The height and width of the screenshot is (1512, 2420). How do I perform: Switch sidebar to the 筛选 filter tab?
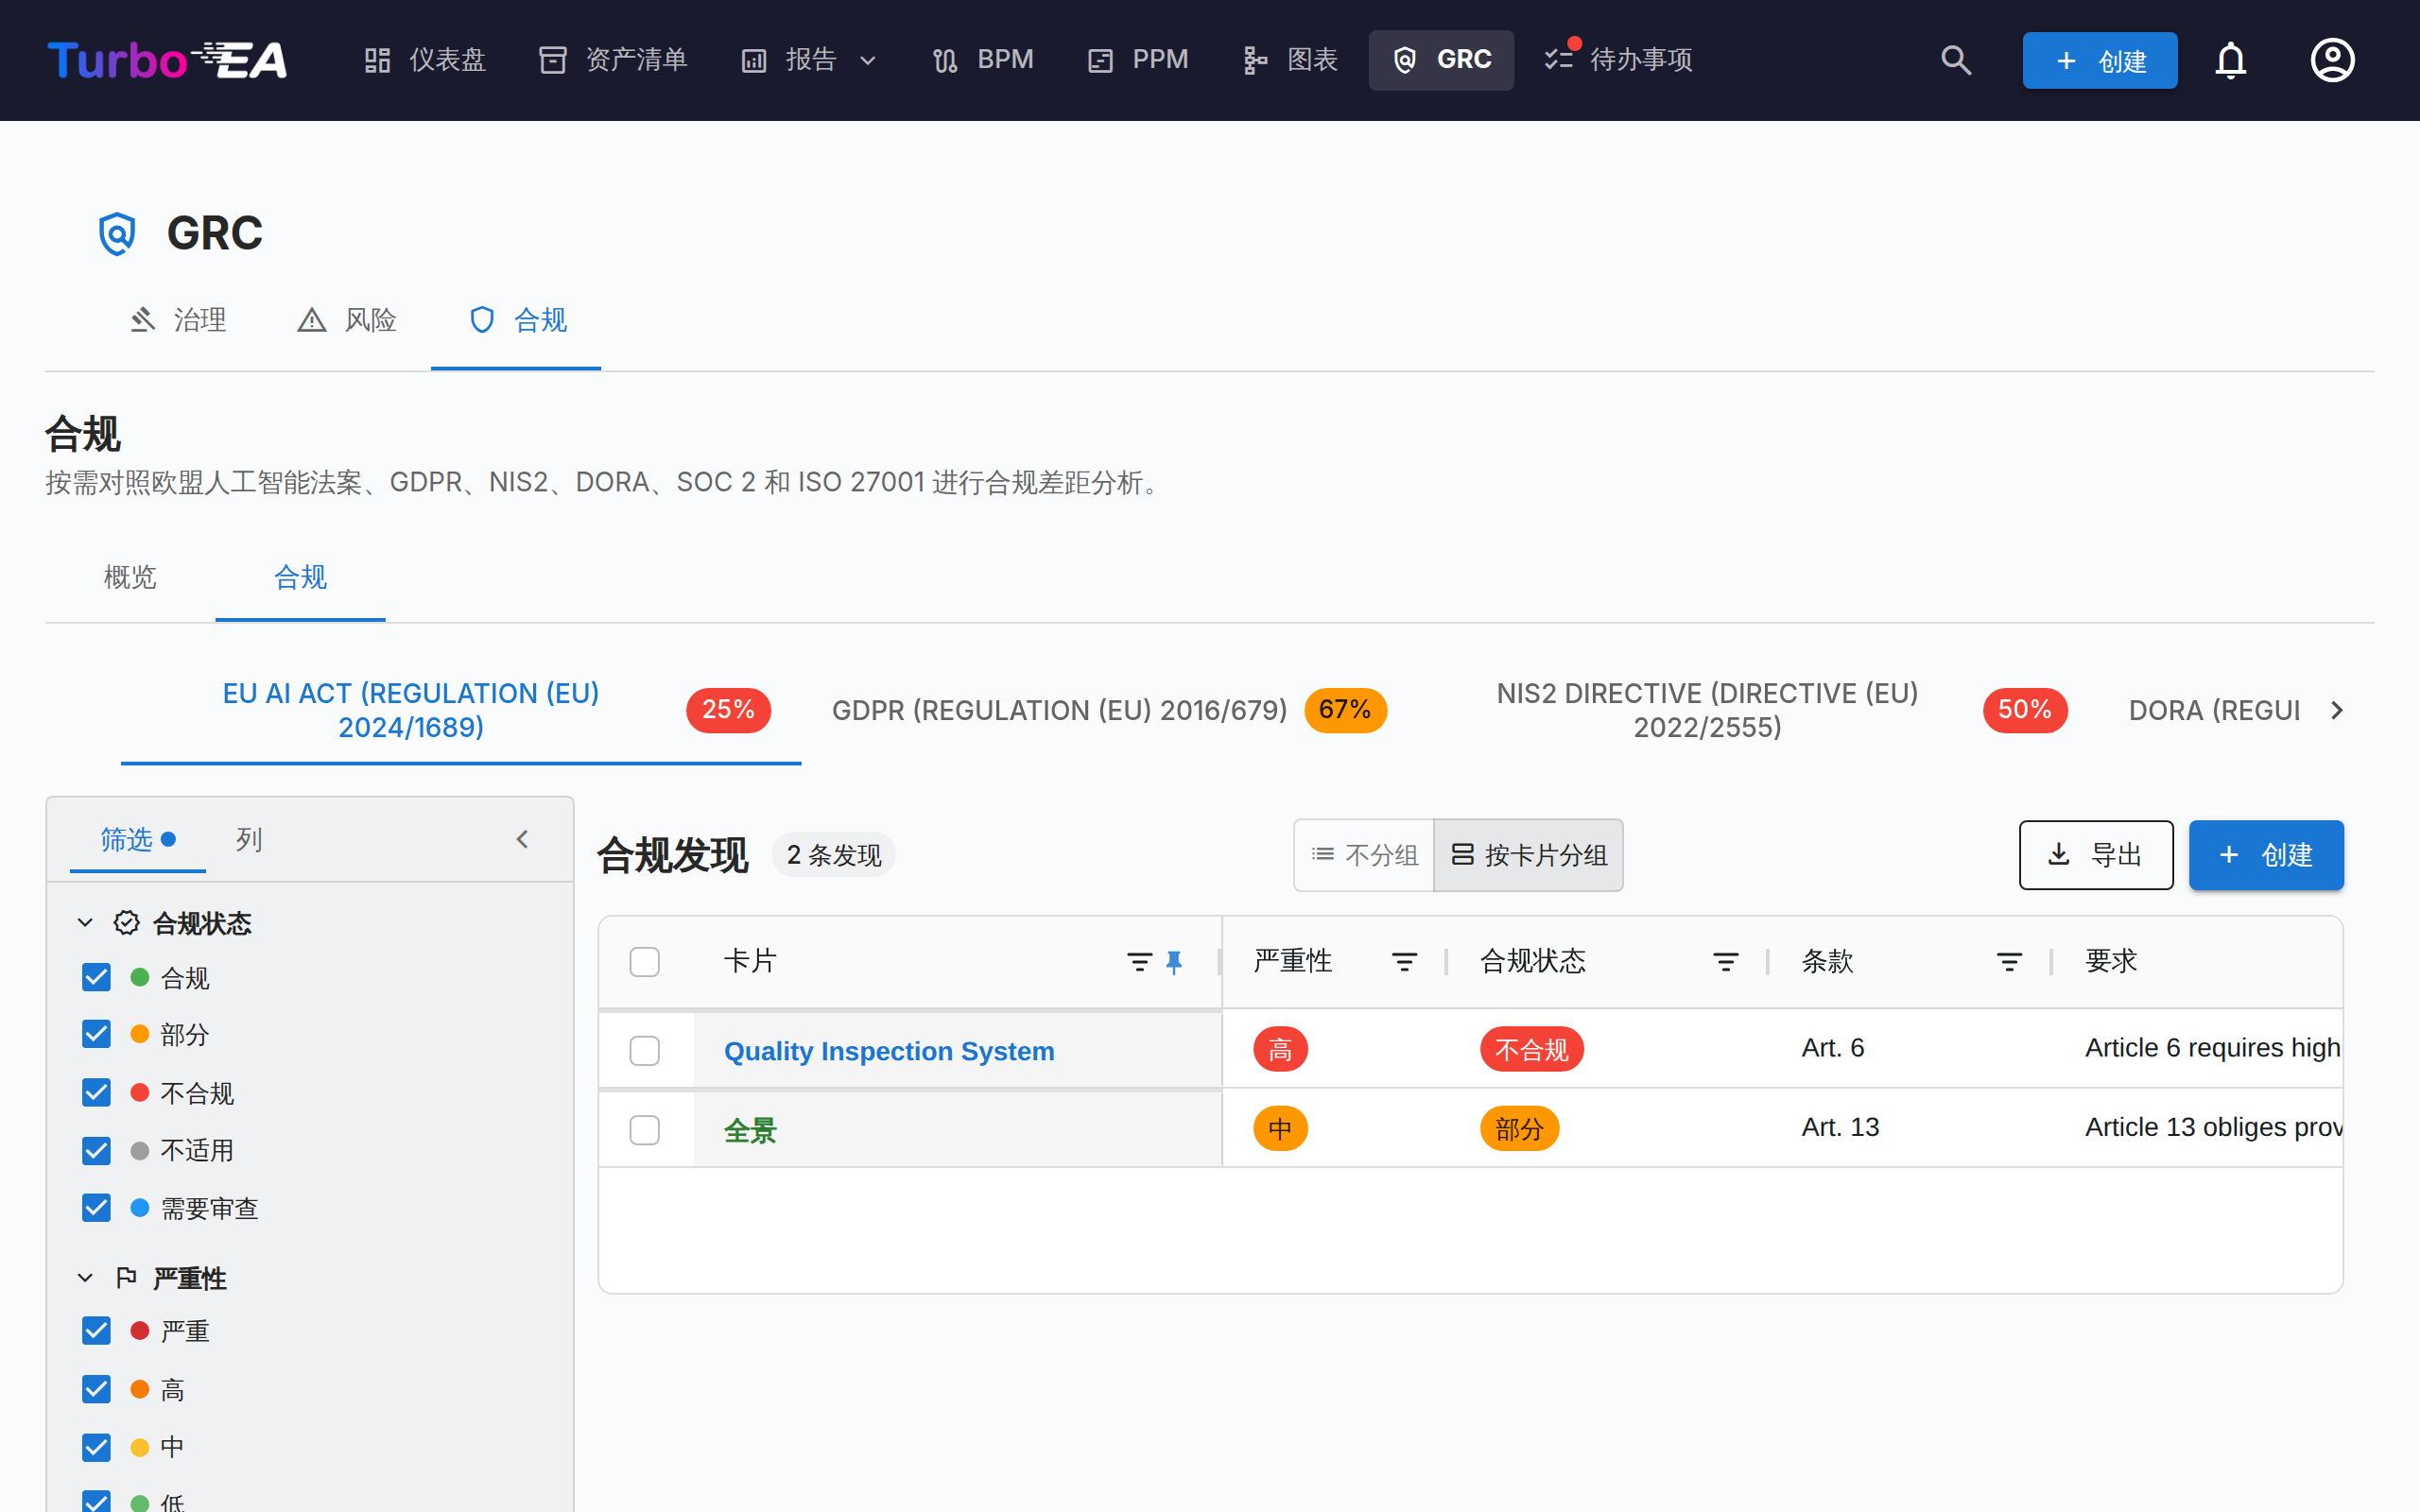point(138,839)
